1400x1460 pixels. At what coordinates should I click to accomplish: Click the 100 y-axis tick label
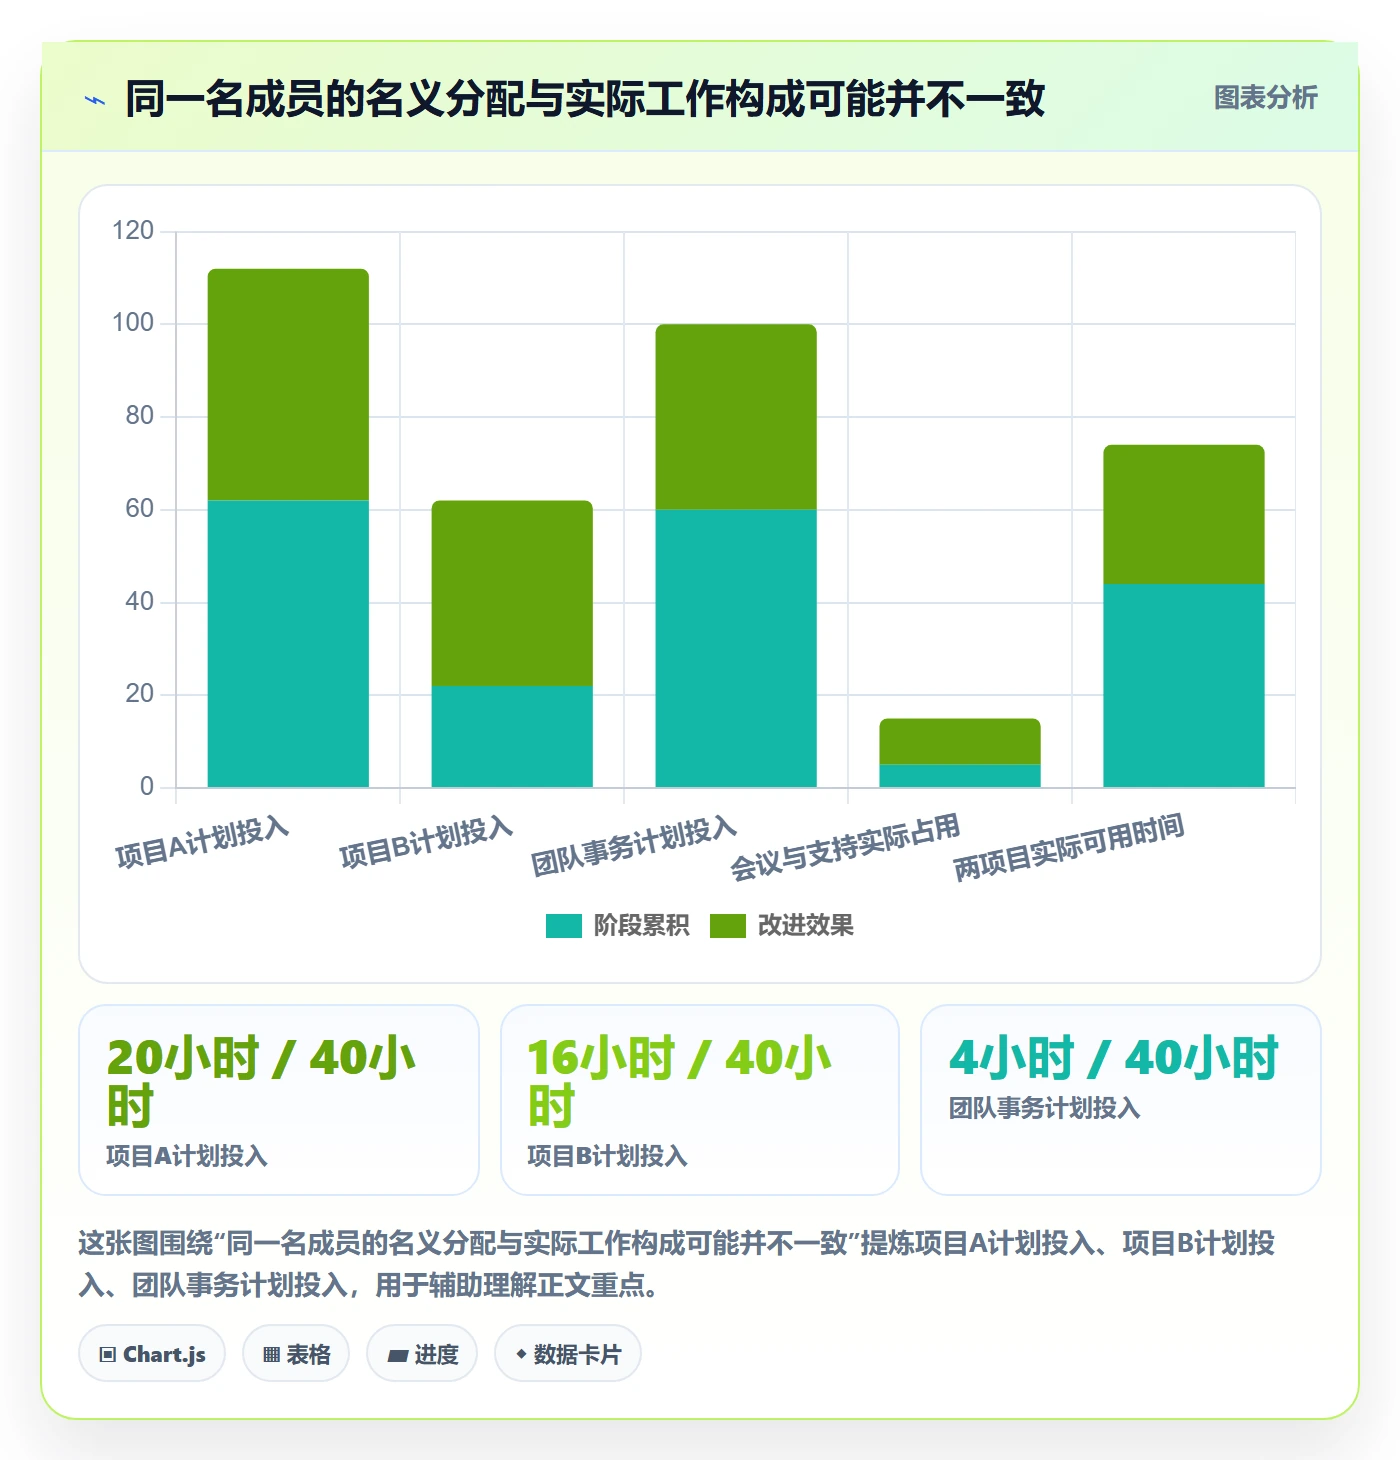coord(133,323)
